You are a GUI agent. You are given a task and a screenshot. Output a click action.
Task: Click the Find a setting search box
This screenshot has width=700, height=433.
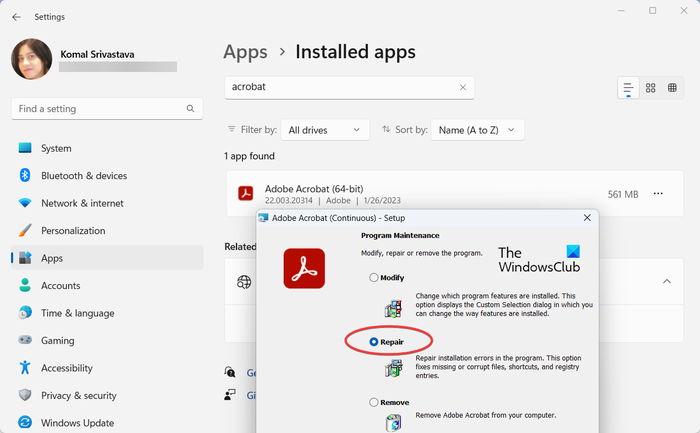107,108
